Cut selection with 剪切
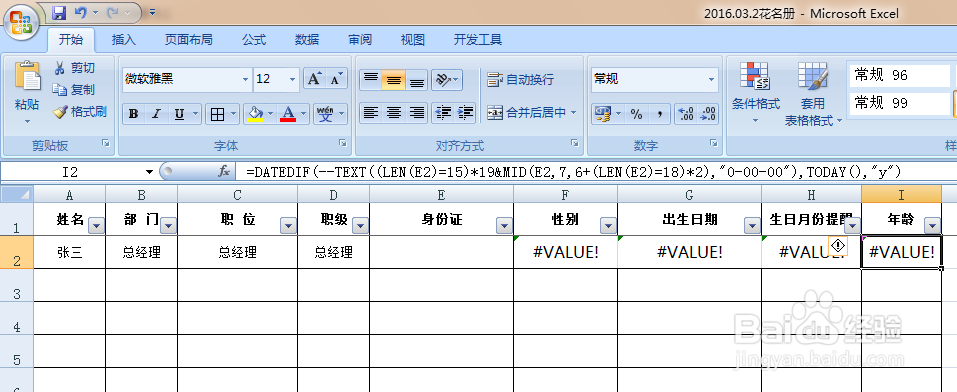This screenshot has width=957, height=392. point(74,68)
